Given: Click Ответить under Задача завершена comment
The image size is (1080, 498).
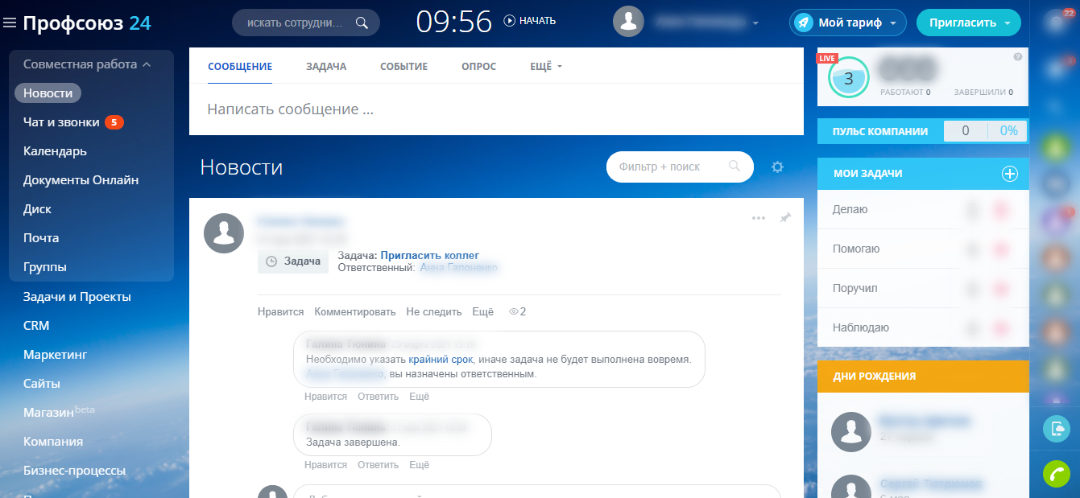Looking at the screenshot, I should (378, 464).
